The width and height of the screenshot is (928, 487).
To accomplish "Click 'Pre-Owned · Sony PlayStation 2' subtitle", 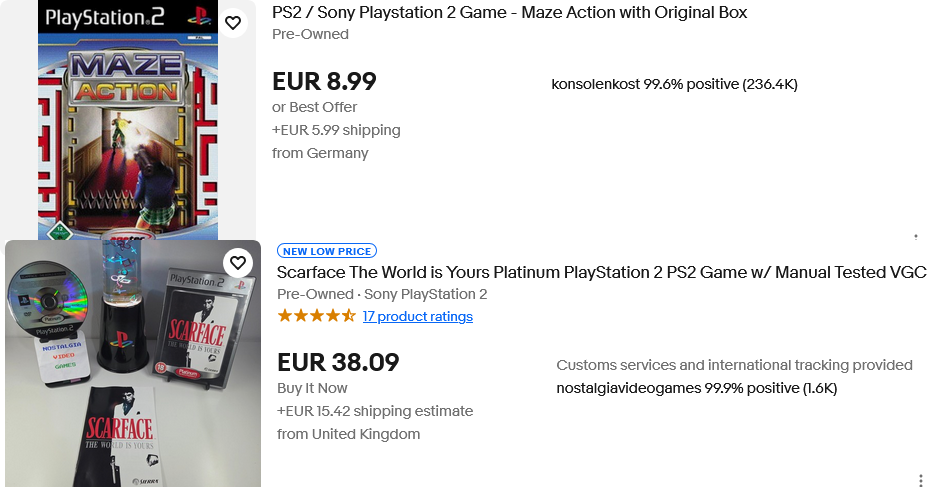I will click(x=382, y=294).
